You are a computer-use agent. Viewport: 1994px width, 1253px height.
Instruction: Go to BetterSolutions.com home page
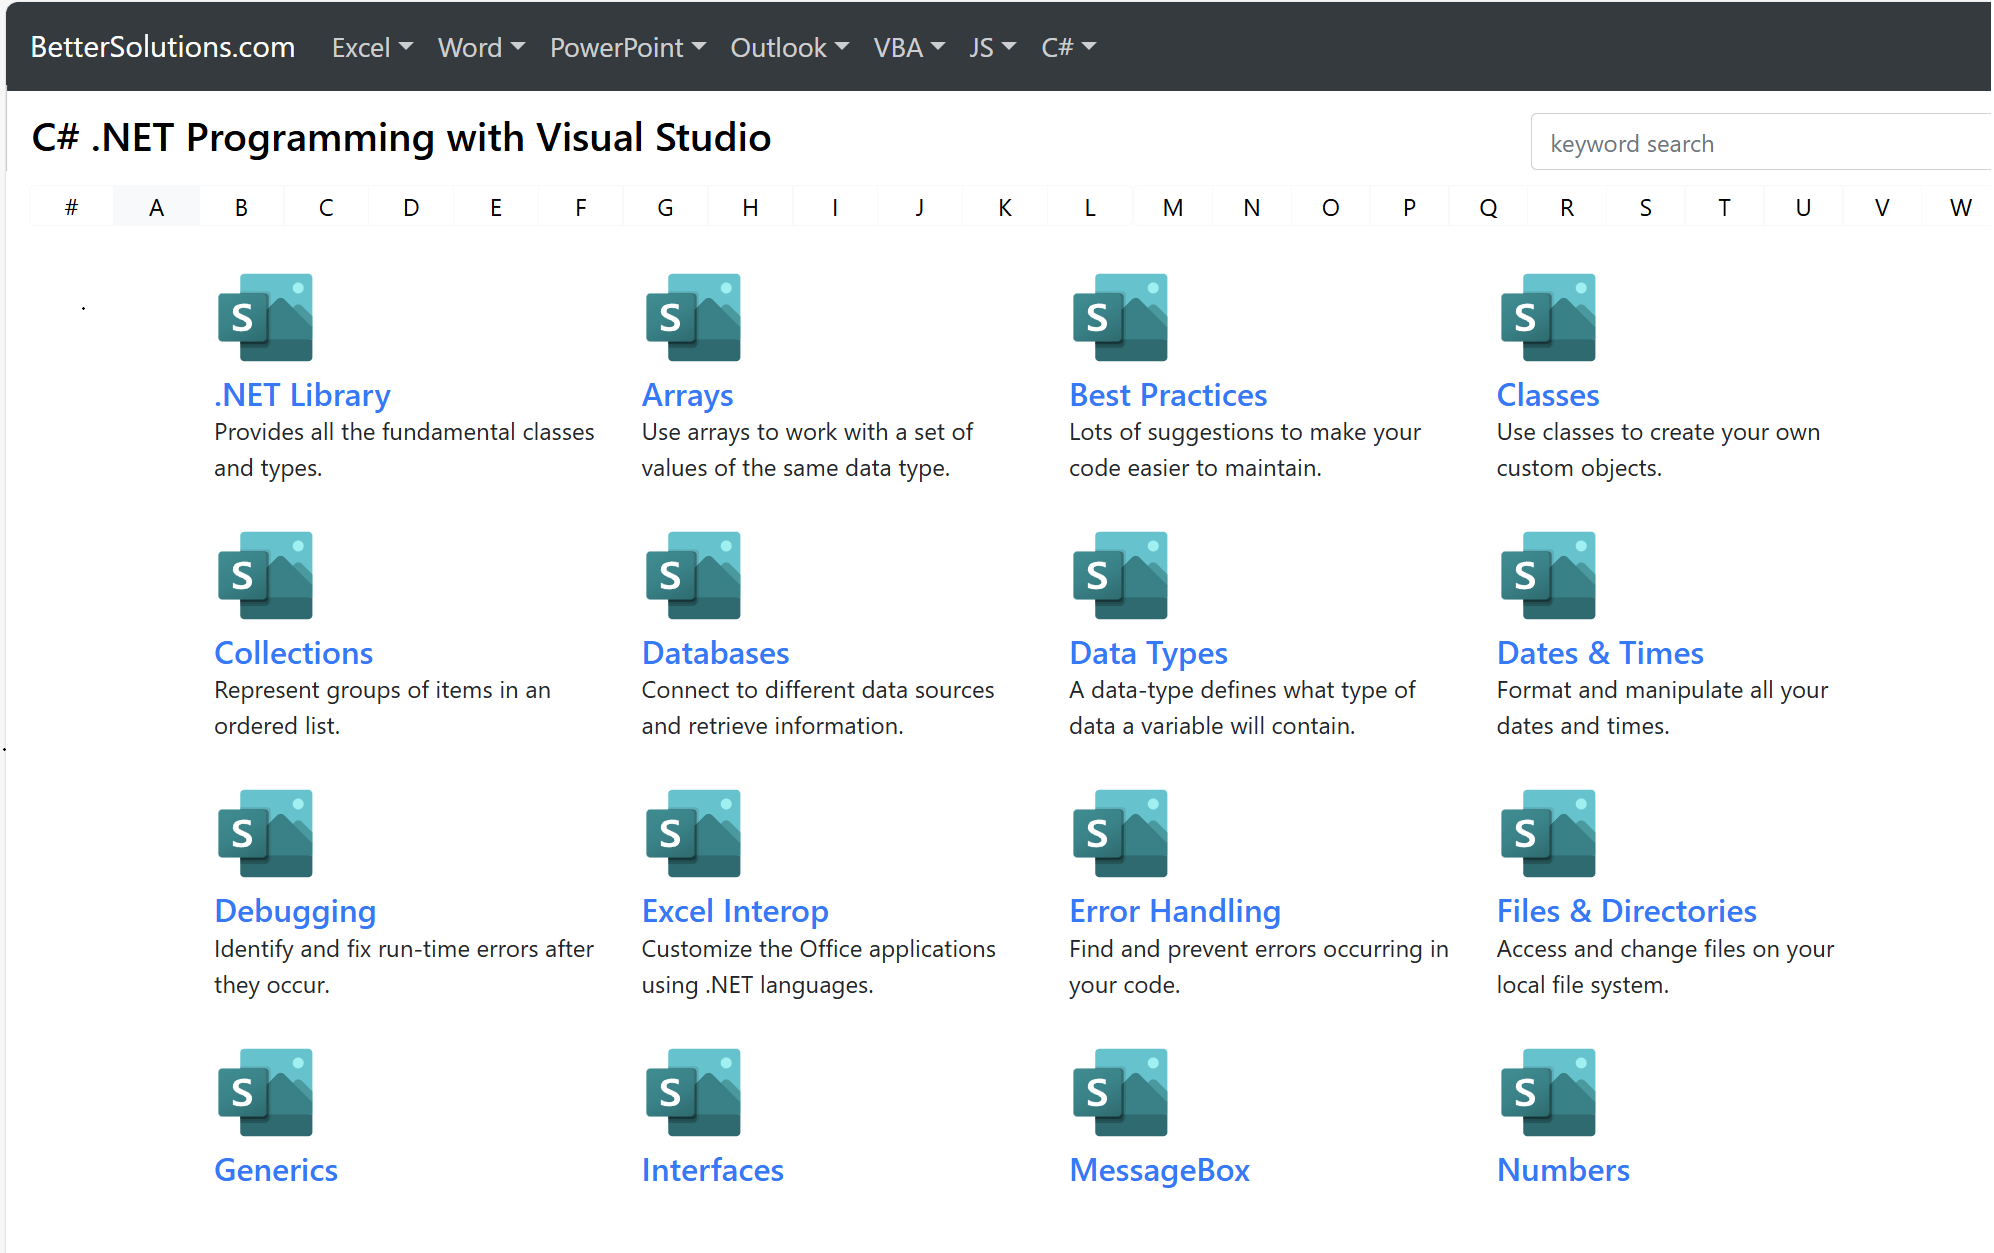(x=163, y=47)
